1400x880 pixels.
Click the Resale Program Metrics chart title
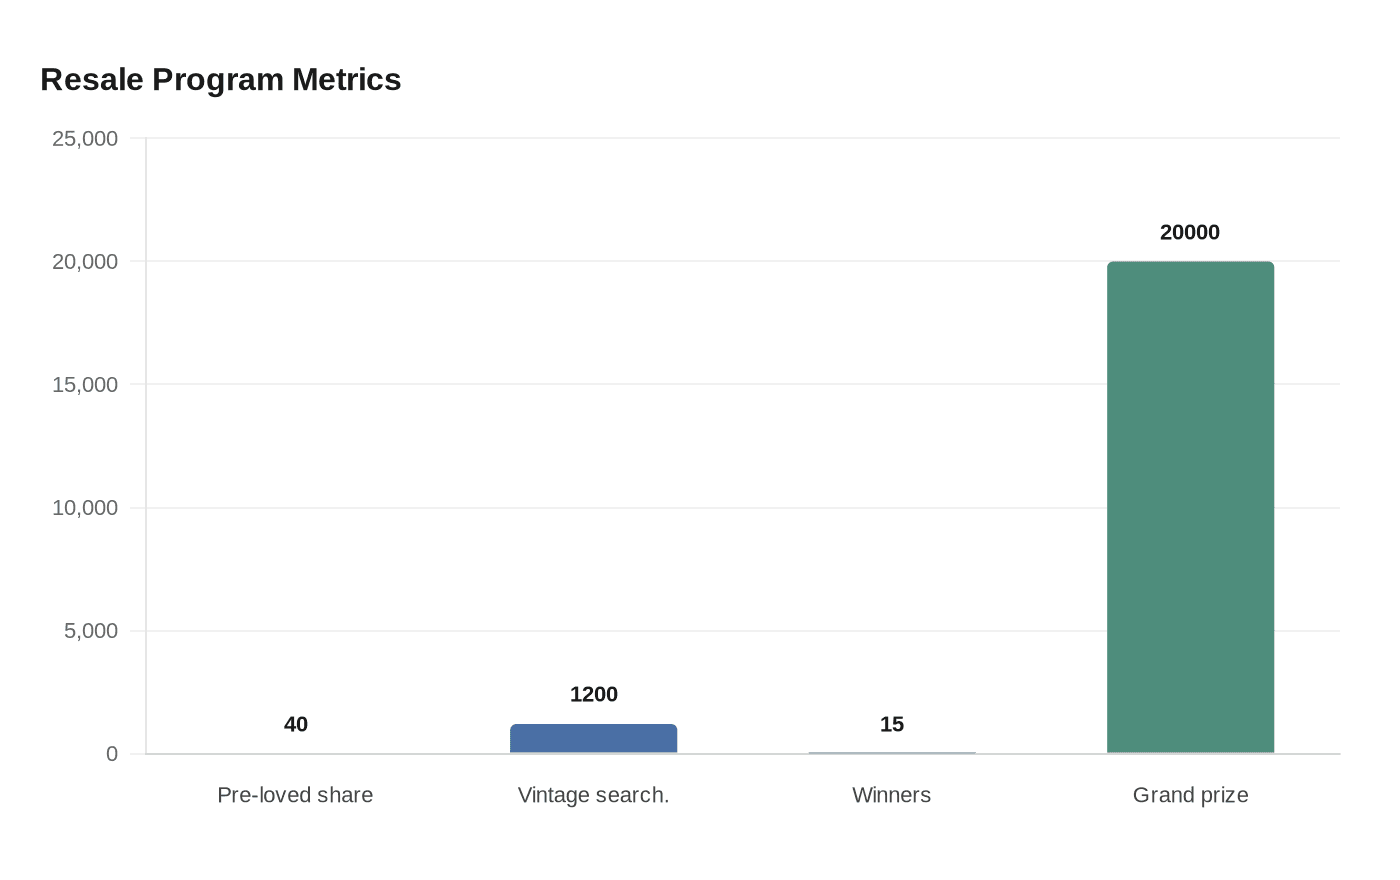click(x=220, y=79)
